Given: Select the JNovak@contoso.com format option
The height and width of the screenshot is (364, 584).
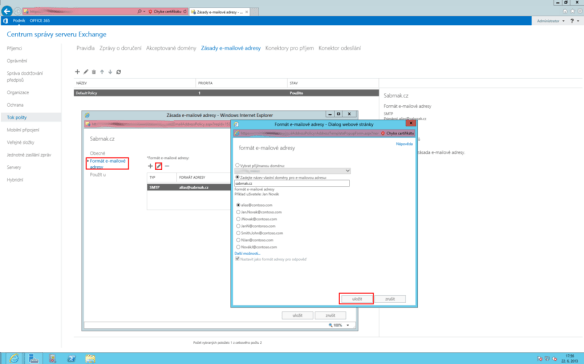Looking at the screenshot, I should point(238,219).
